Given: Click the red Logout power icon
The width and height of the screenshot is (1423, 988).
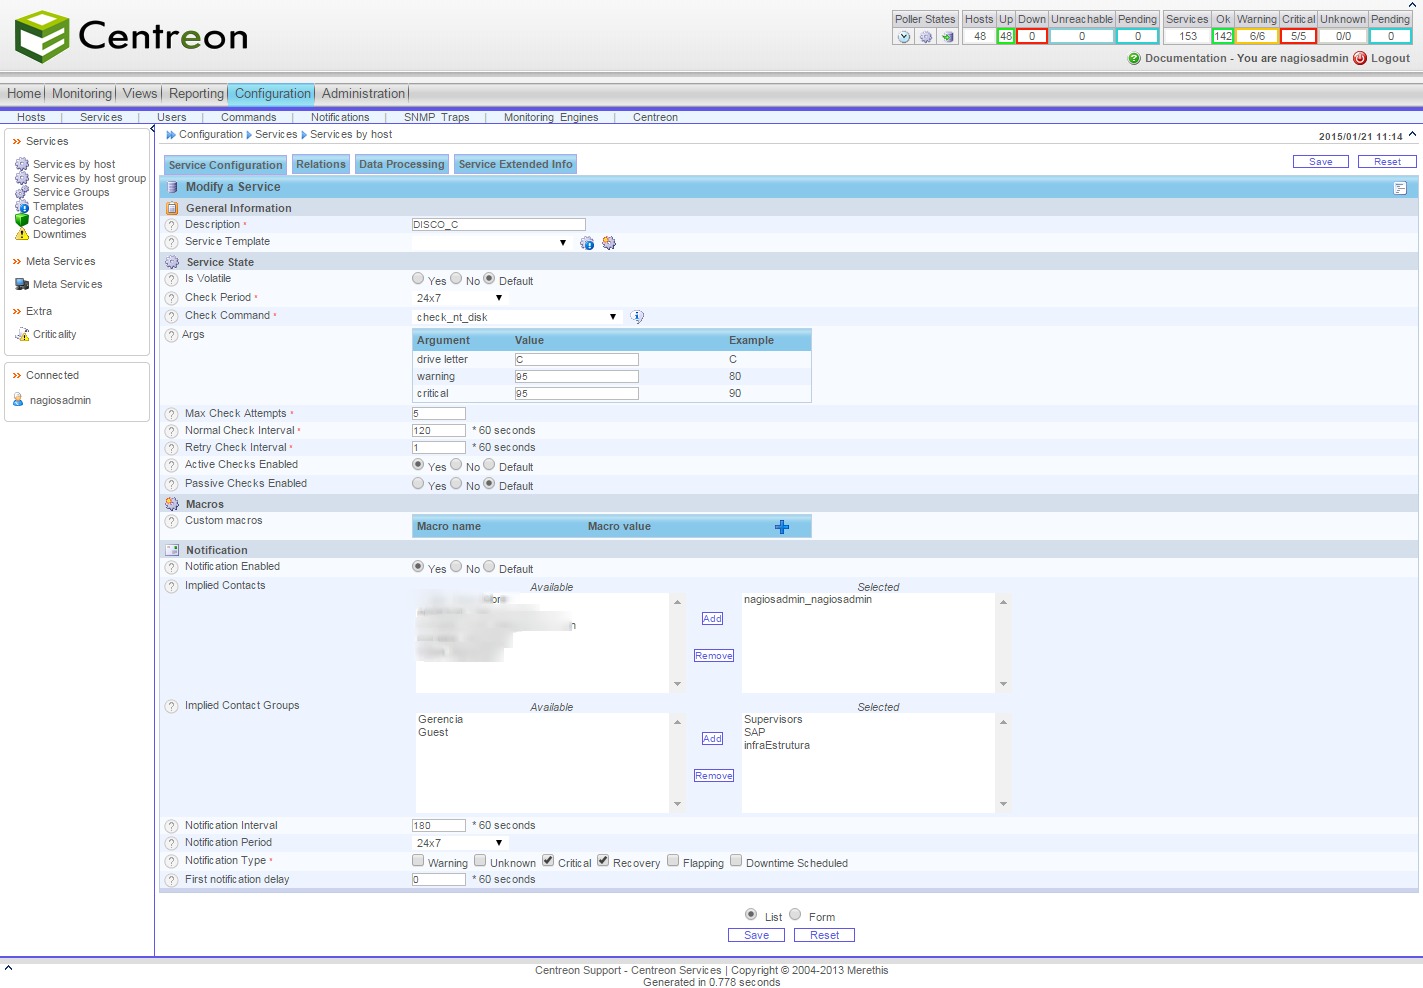Looking at the screenshot, I should click(x=1360, y=58).
